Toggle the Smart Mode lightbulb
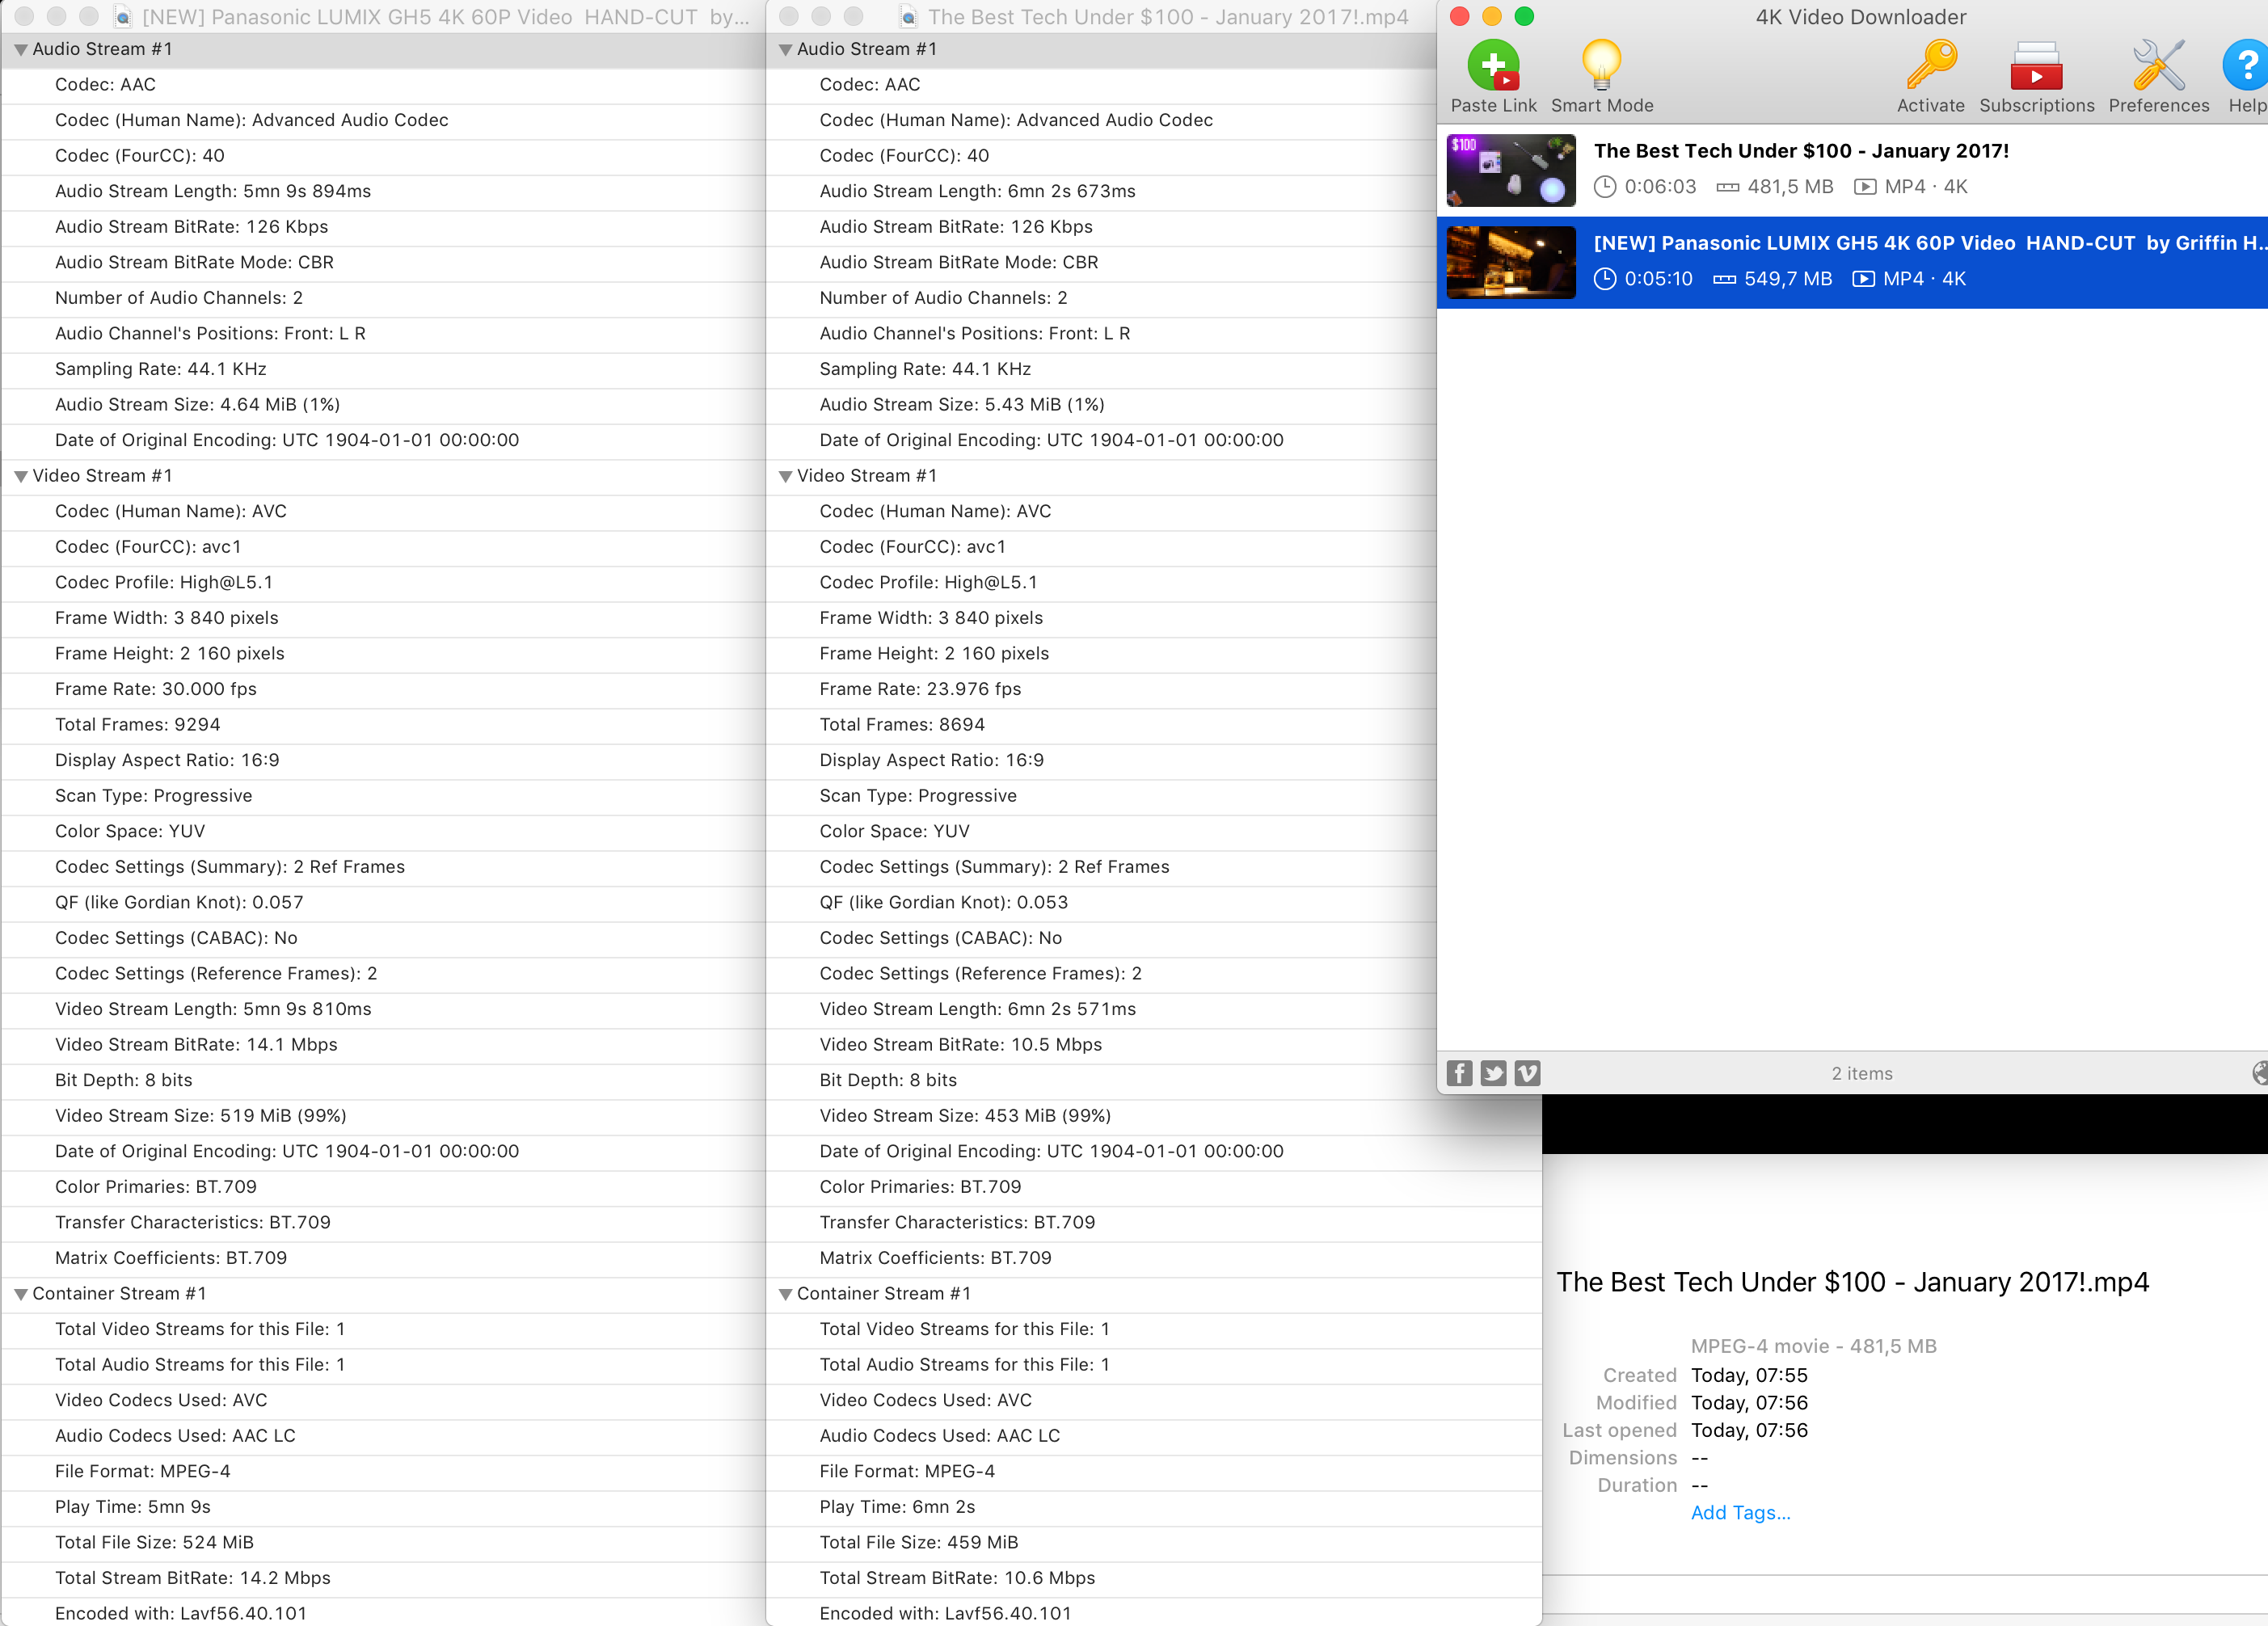The width and height of the screenshot is (2268, 1626). [1601, 66]
